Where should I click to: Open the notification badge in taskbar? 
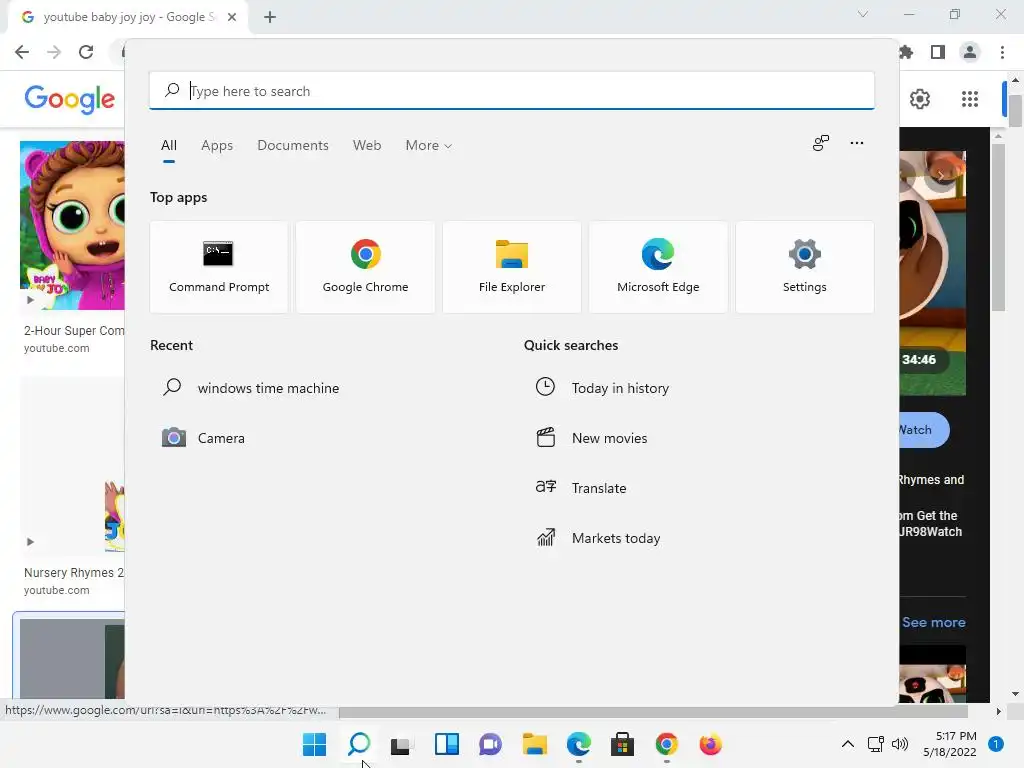(995, 744)
